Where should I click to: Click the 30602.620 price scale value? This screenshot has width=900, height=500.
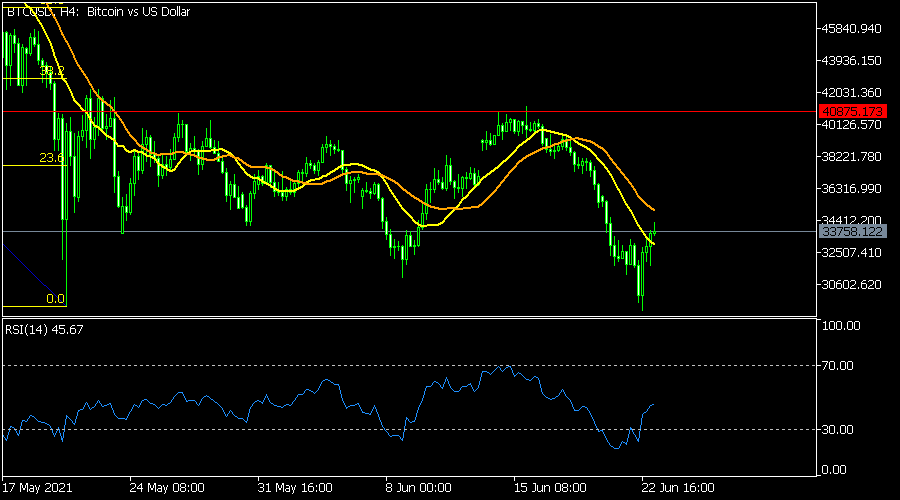pyautogui.click(x=851, y=285)
